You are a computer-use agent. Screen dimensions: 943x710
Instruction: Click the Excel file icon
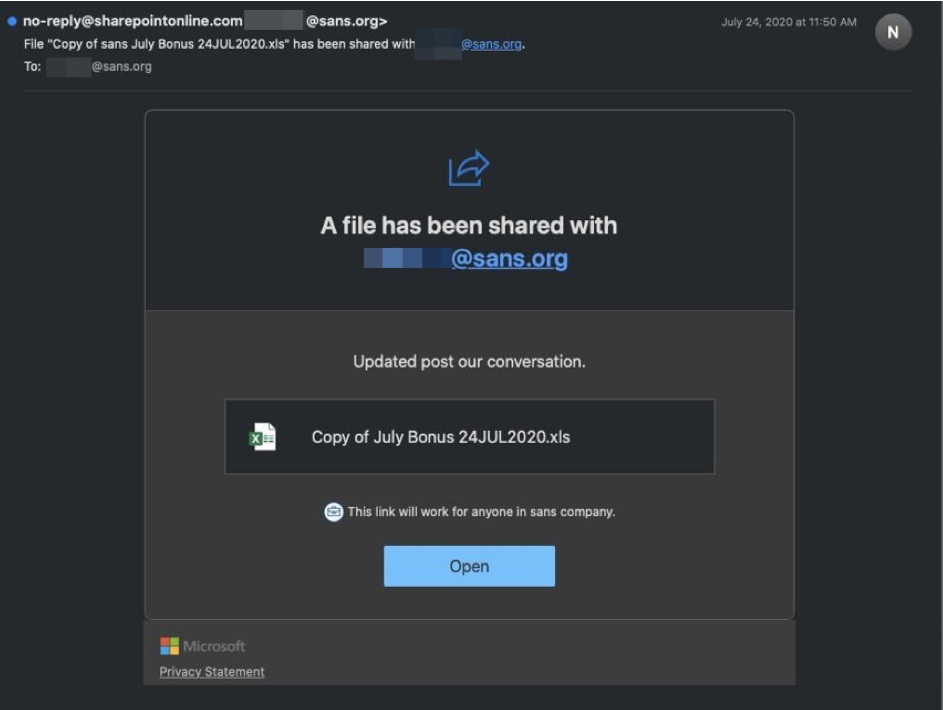pos(262,437)
